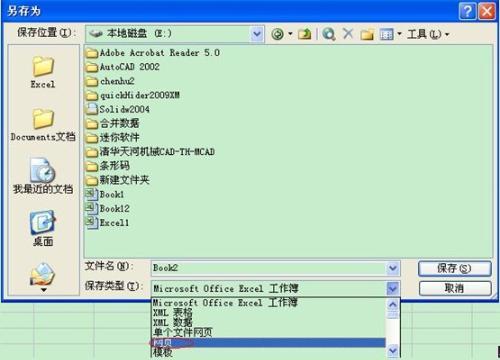Open Documents文档 in the places bar
The height and width of the screenshot is (360, 500).
point(43,125)
